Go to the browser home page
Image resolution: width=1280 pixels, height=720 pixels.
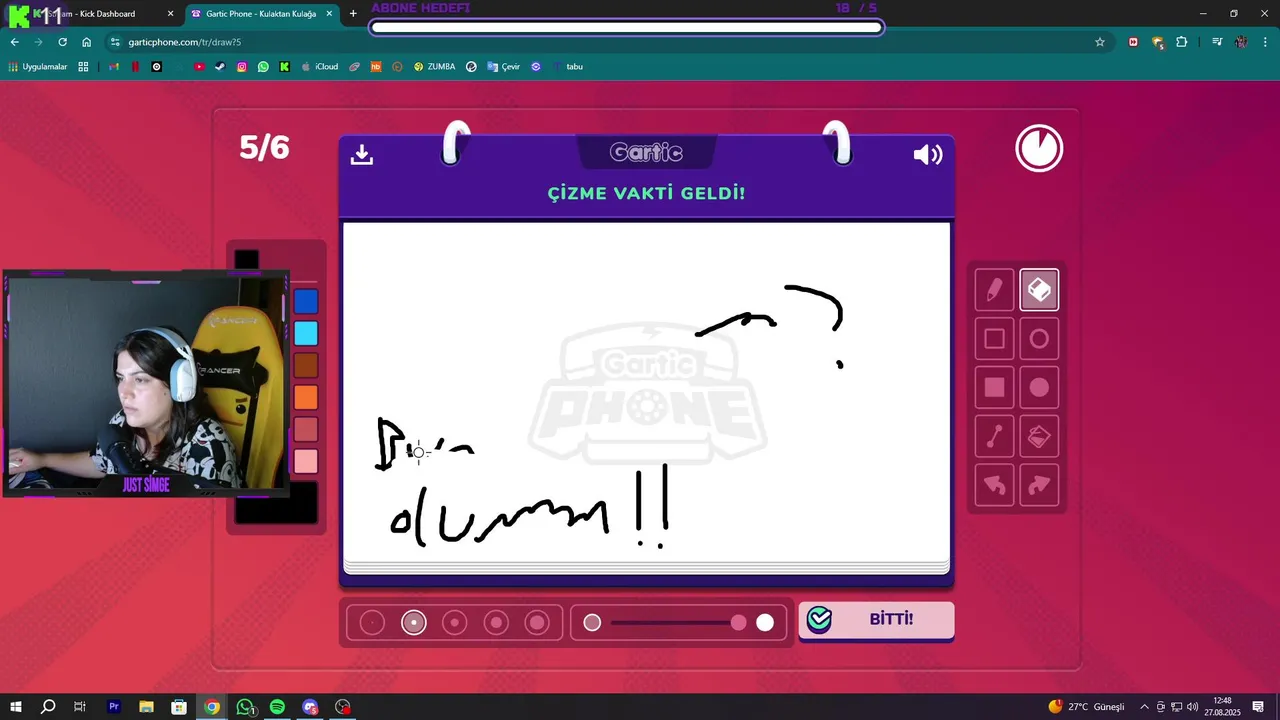[x=87, y=42]
